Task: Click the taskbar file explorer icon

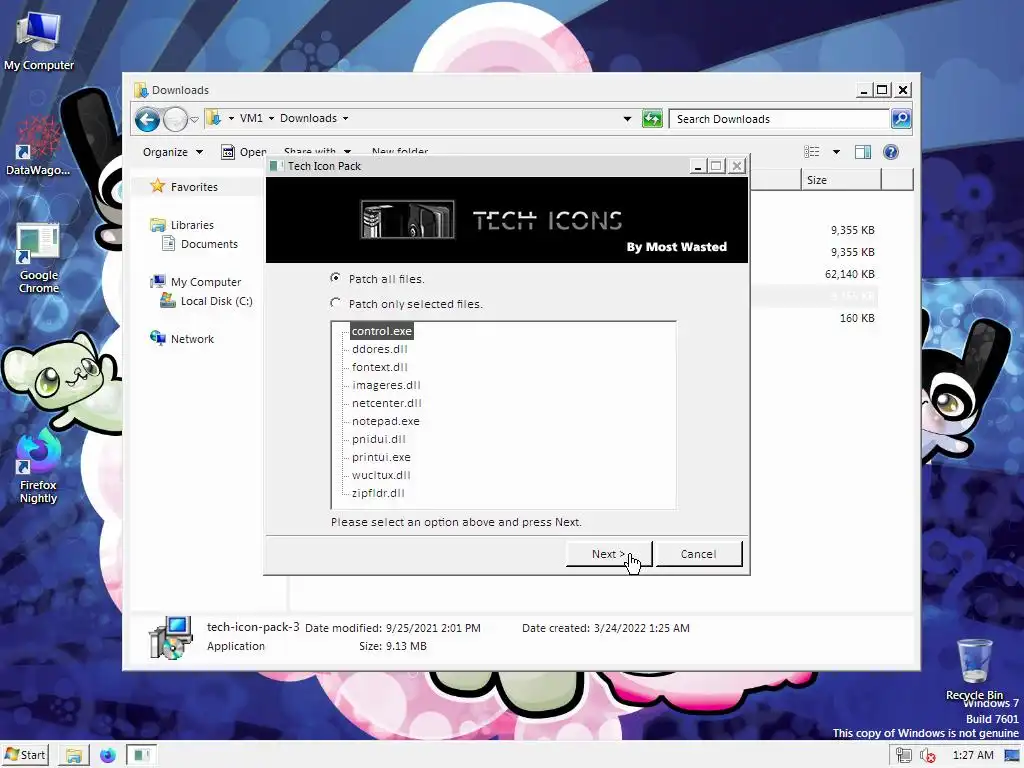Action: (73, 756)
